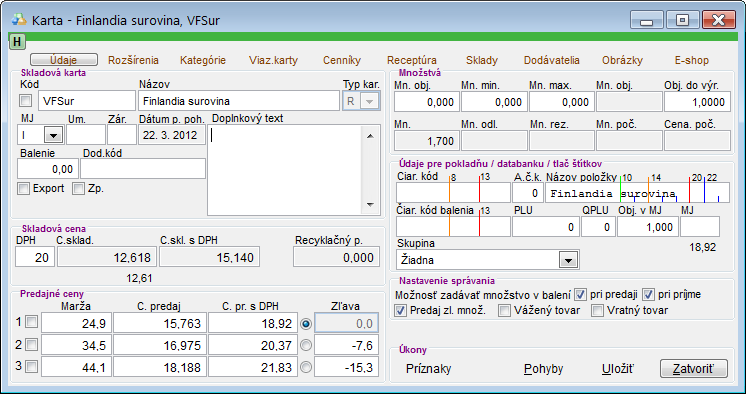Click the app icon in title bar

(19, 20)
